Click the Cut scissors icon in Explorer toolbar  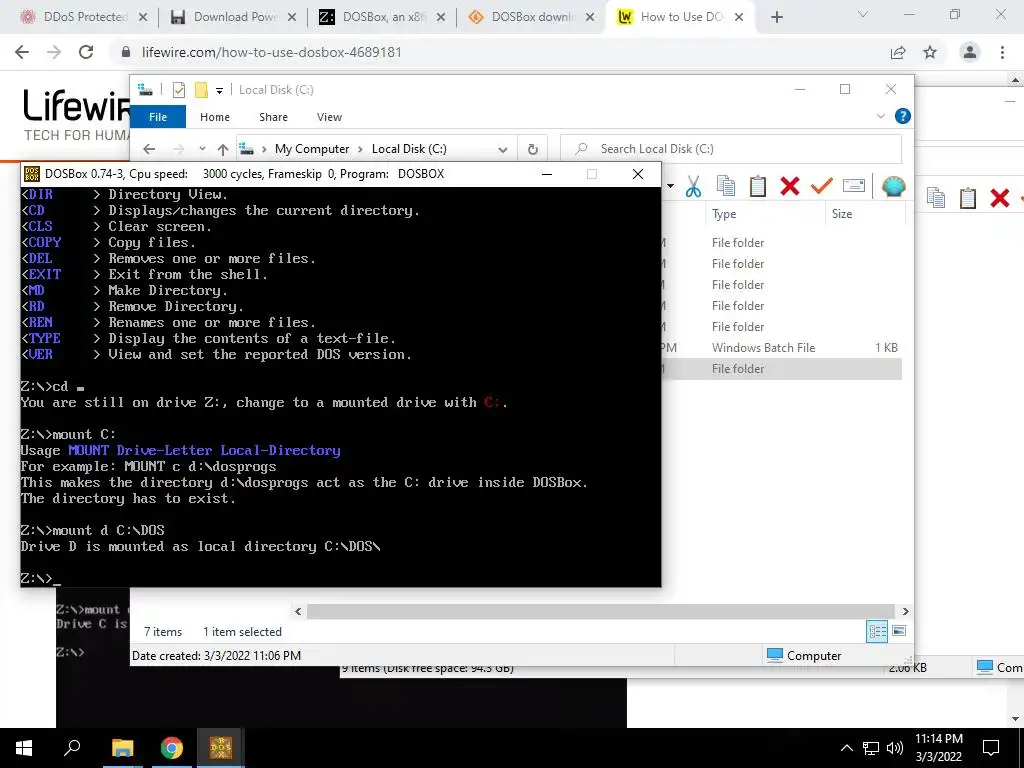pyautogui.click(x=693, y=187)
